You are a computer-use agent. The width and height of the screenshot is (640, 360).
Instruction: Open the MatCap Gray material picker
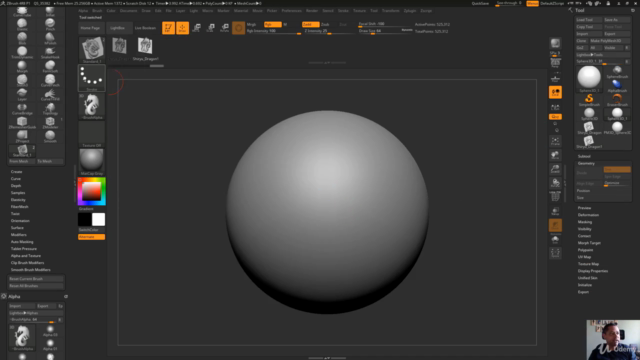coord(92,162)
